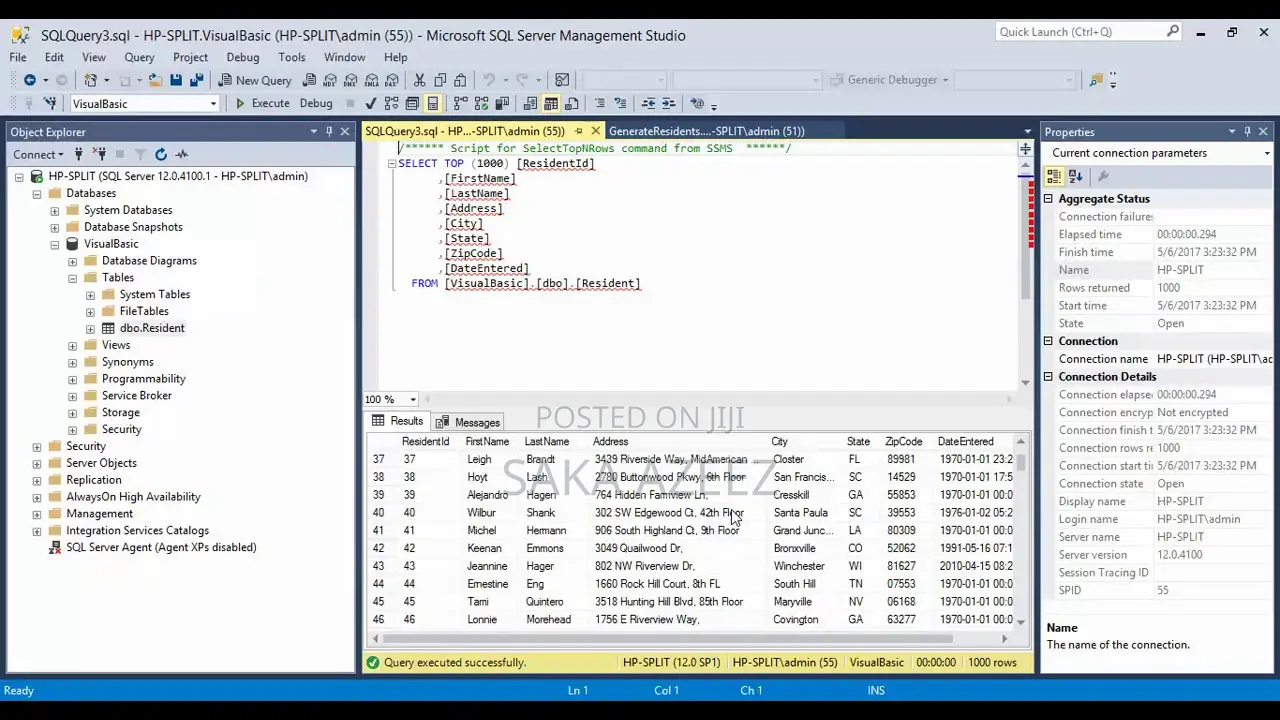Open the Tools menu
1280x720 pixels.
click(x=291, y=57)
